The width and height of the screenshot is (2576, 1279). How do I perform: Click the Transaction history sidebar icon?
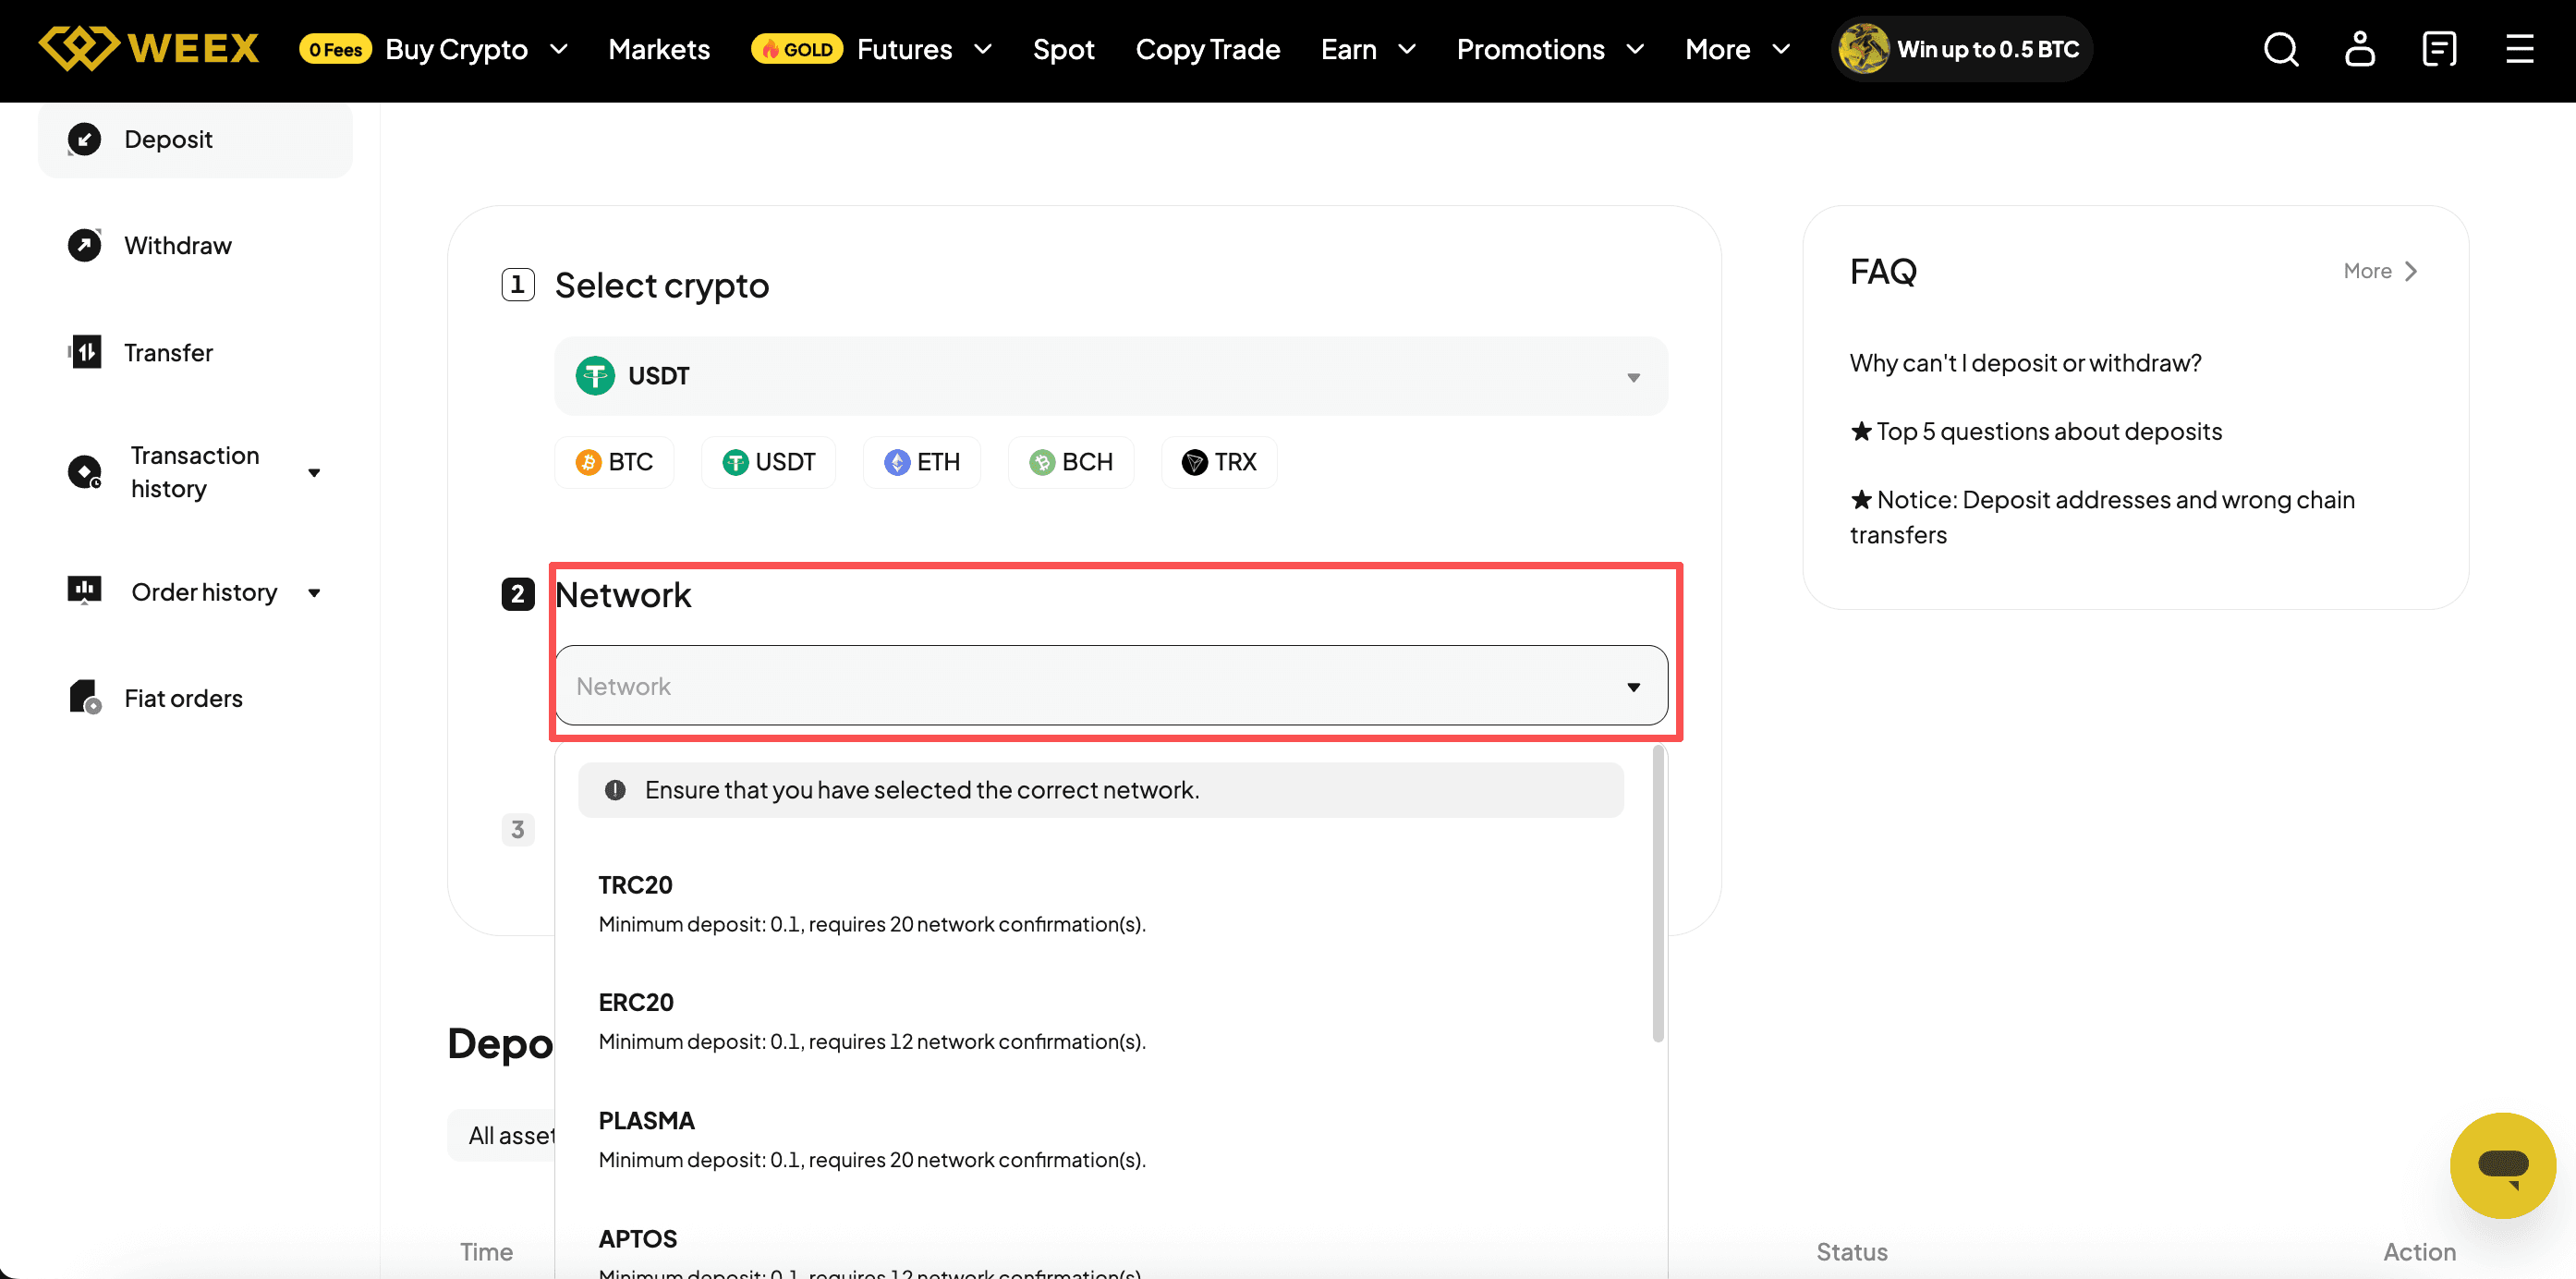[x=84, y=471]
